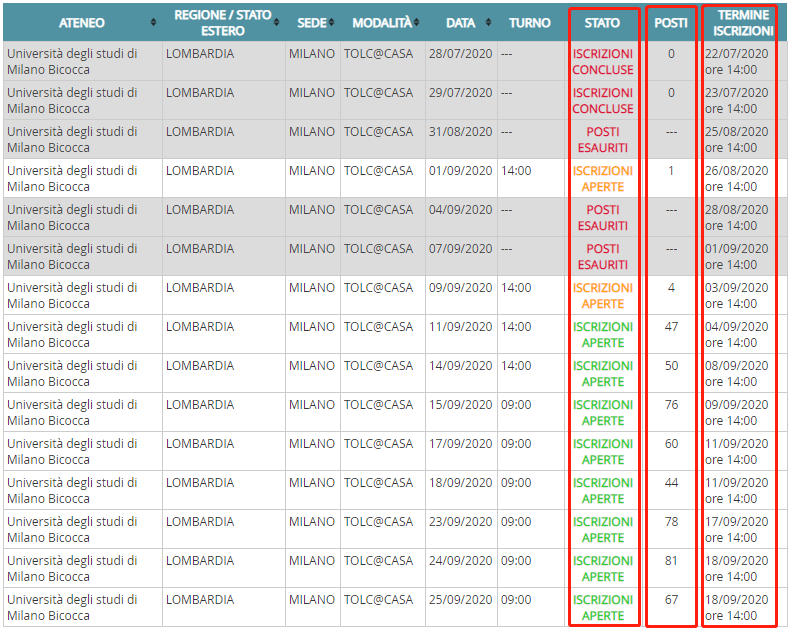
Task: Click turno 09:00 in the 23/09/2020 row
Action: pos(516,522)
